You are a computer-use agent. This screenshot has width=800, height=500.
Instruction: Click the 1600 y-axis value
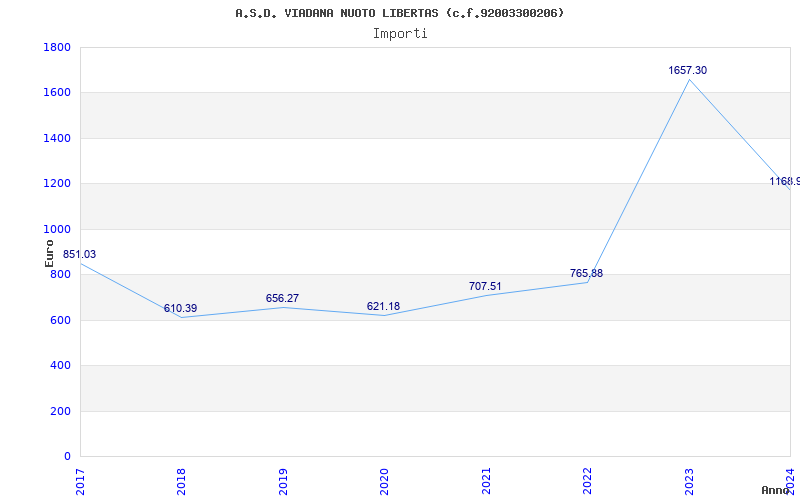[x=57, y=93]
